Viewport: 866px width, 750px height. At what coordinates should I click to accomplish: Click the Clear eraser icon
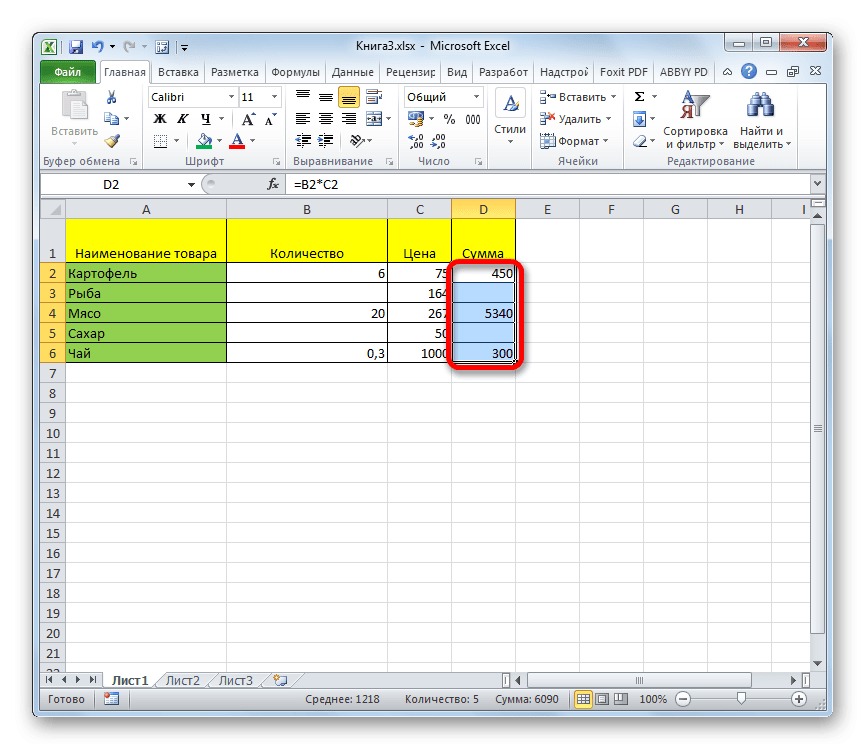[x=640, y=141]
